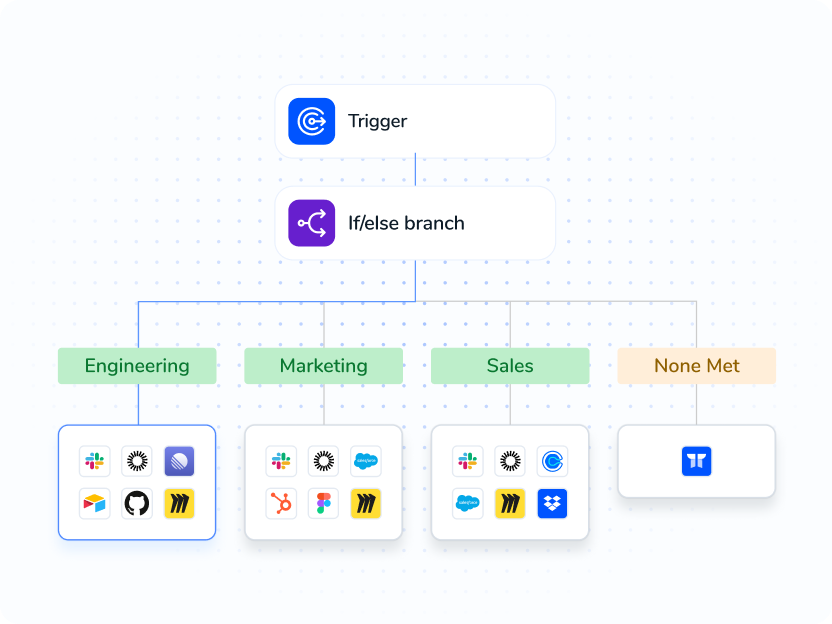Select the GitHub icon under Engineering
The width and height of the screenshot is (832, 624).
point(137,503)
